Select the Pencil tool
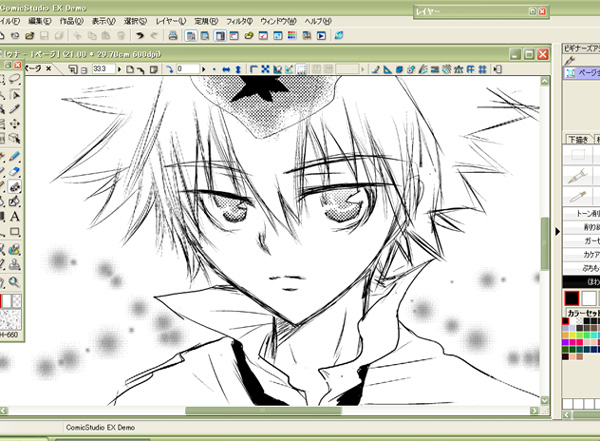Viewport: 600px width, 441px height. 15,156
